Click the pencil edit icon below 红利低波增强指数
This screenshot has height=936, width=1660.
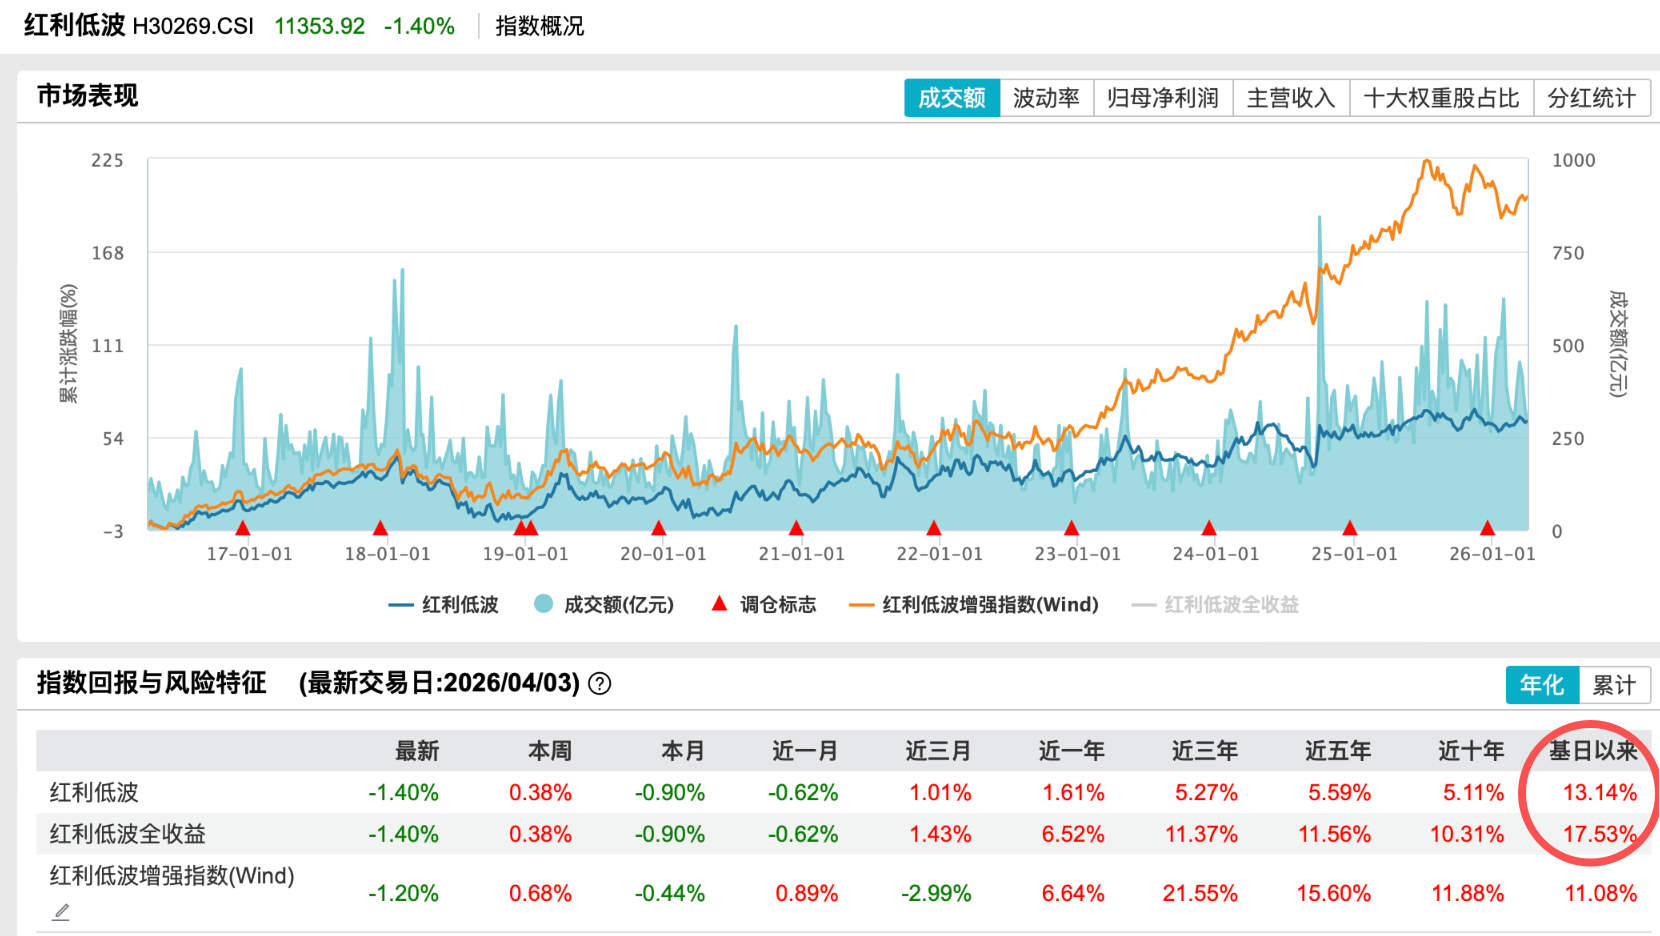click(x=61, y=912)
